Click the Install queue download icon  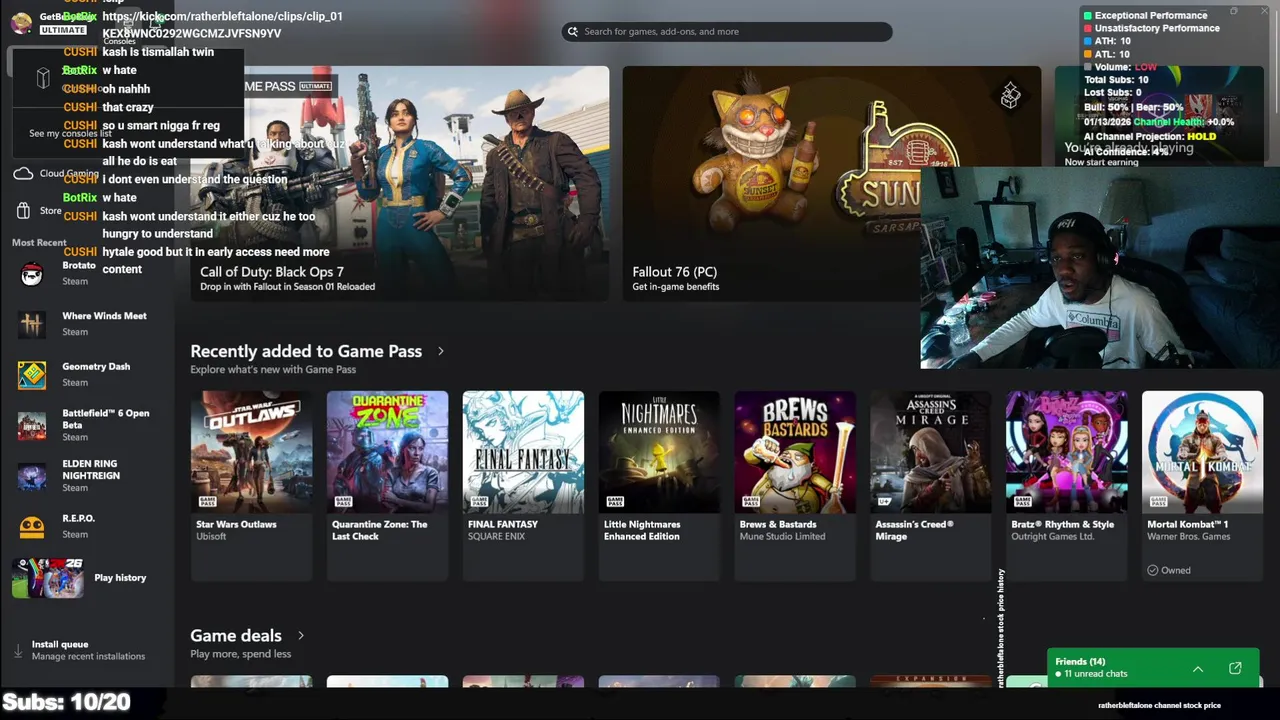coord(18,650)
